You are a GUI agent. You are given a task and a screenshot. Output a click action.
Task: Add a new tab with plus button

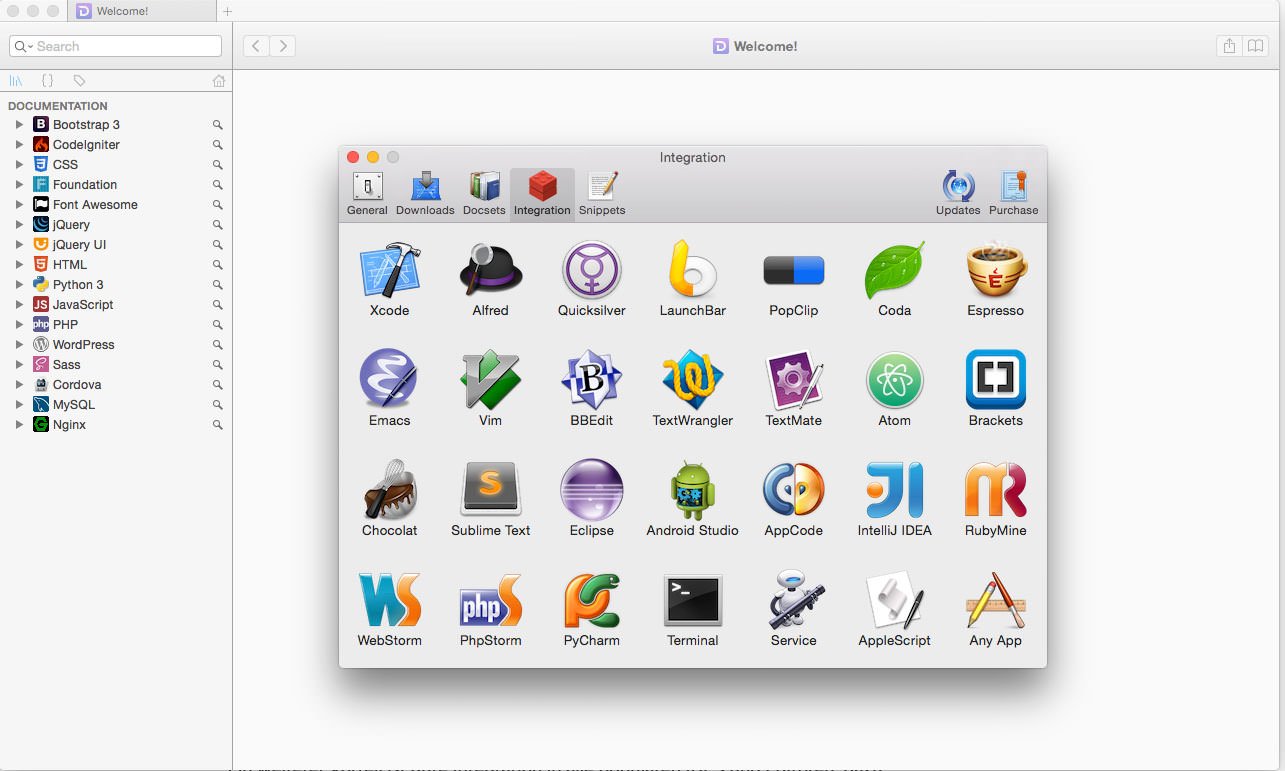pos(227,11)
